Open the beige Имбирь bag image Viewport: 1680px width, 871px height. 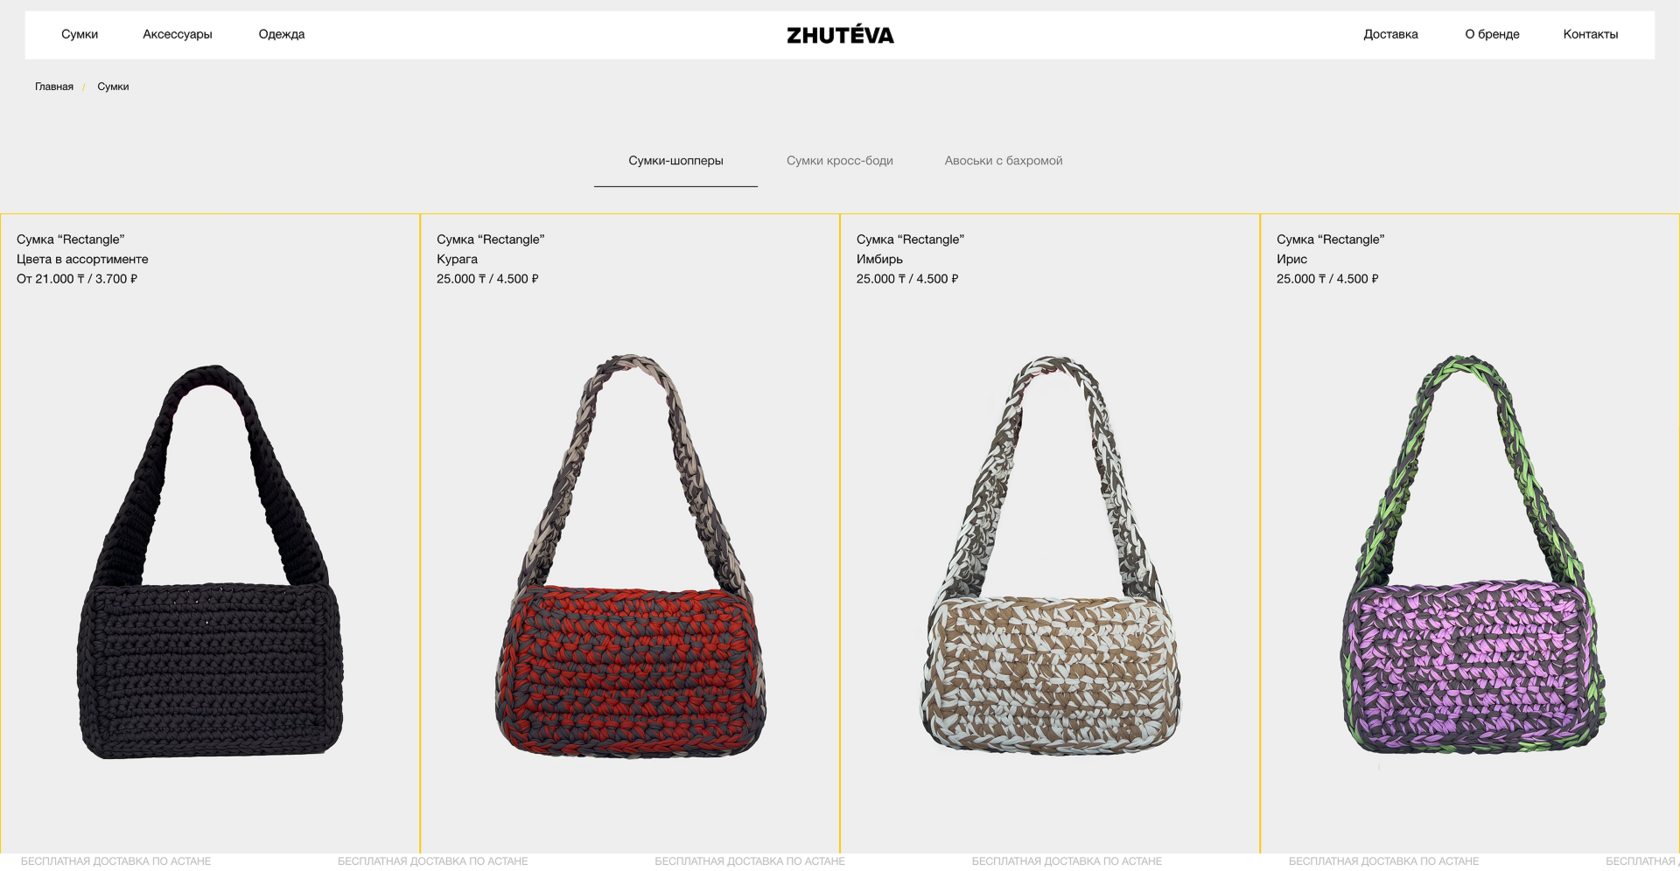pyautogui.click(x=1050, y=555)
